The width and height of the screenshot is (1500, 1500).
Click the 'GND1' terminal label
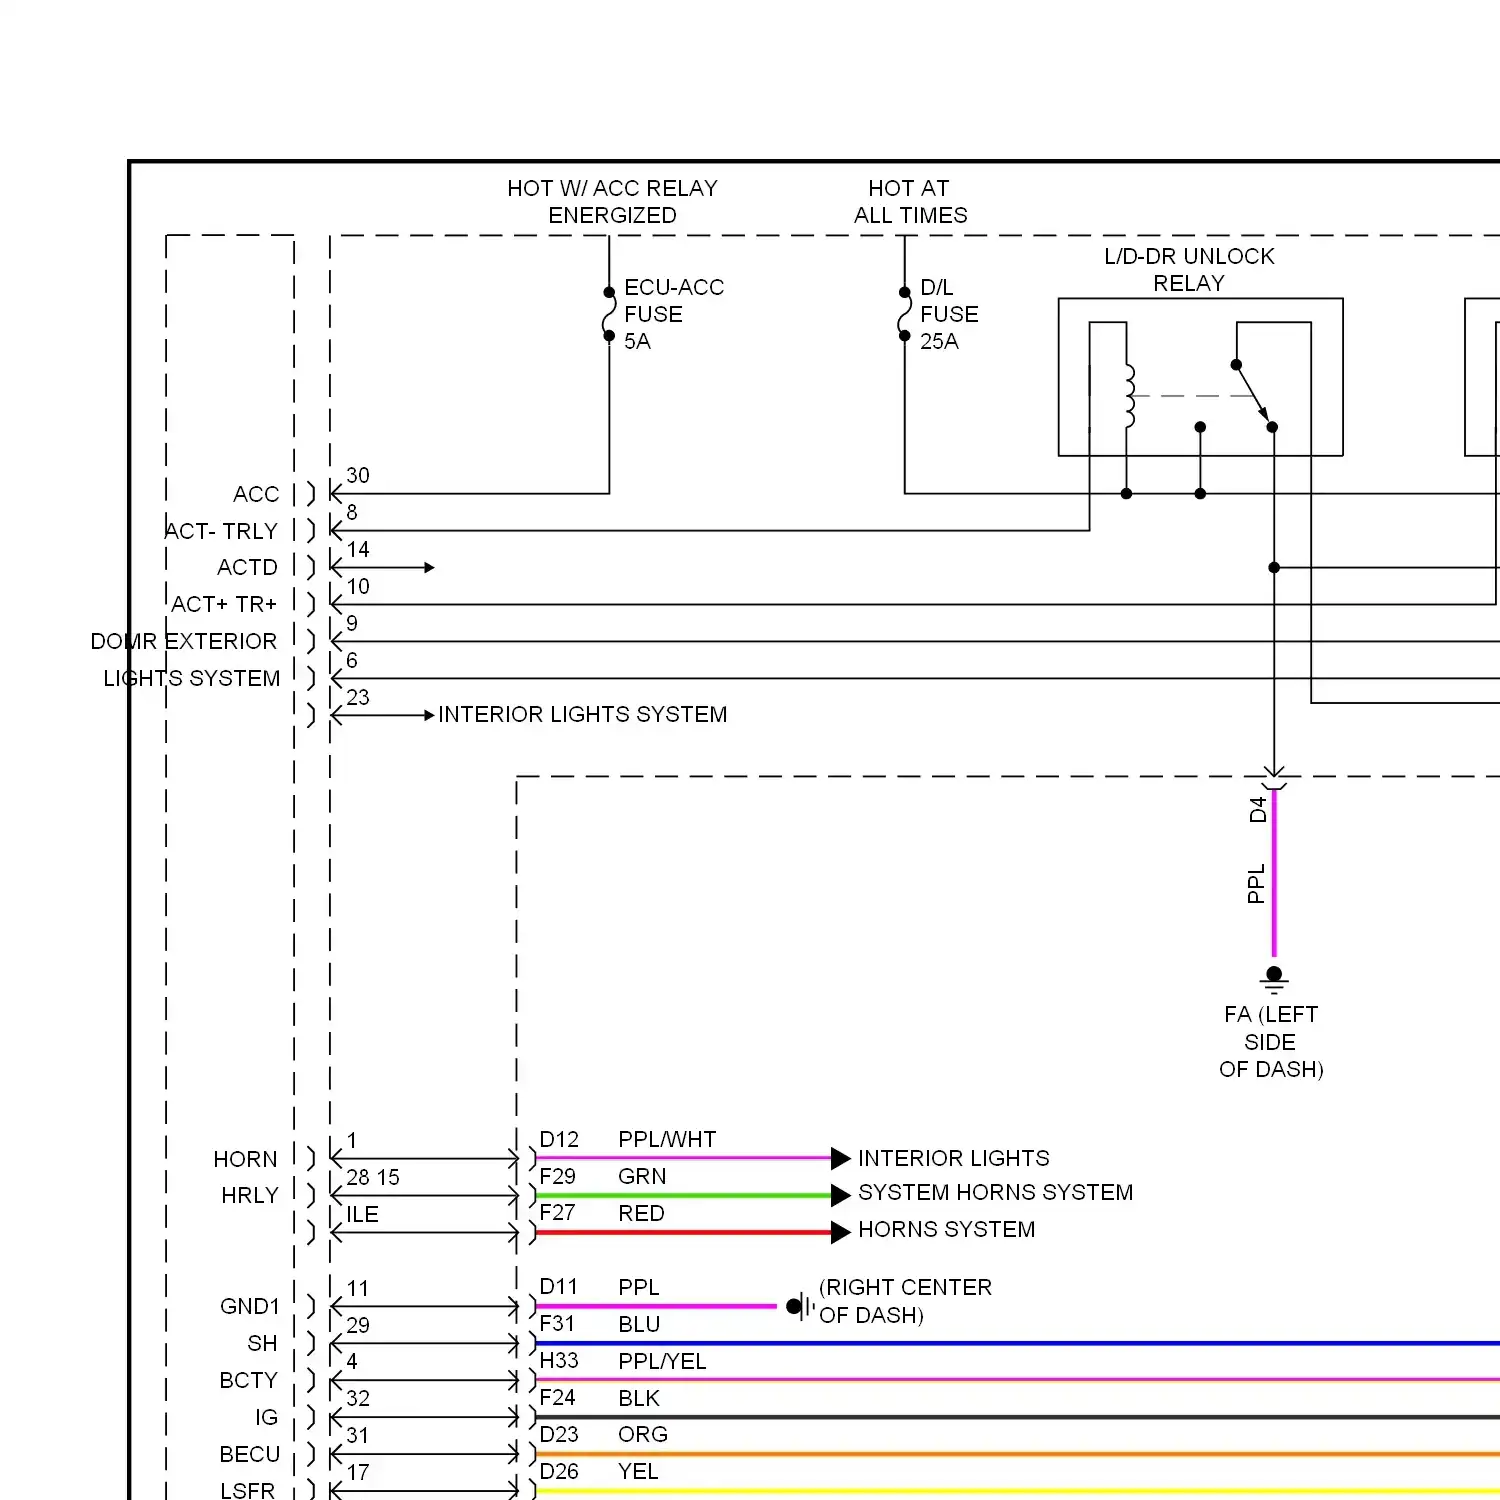250,1307
